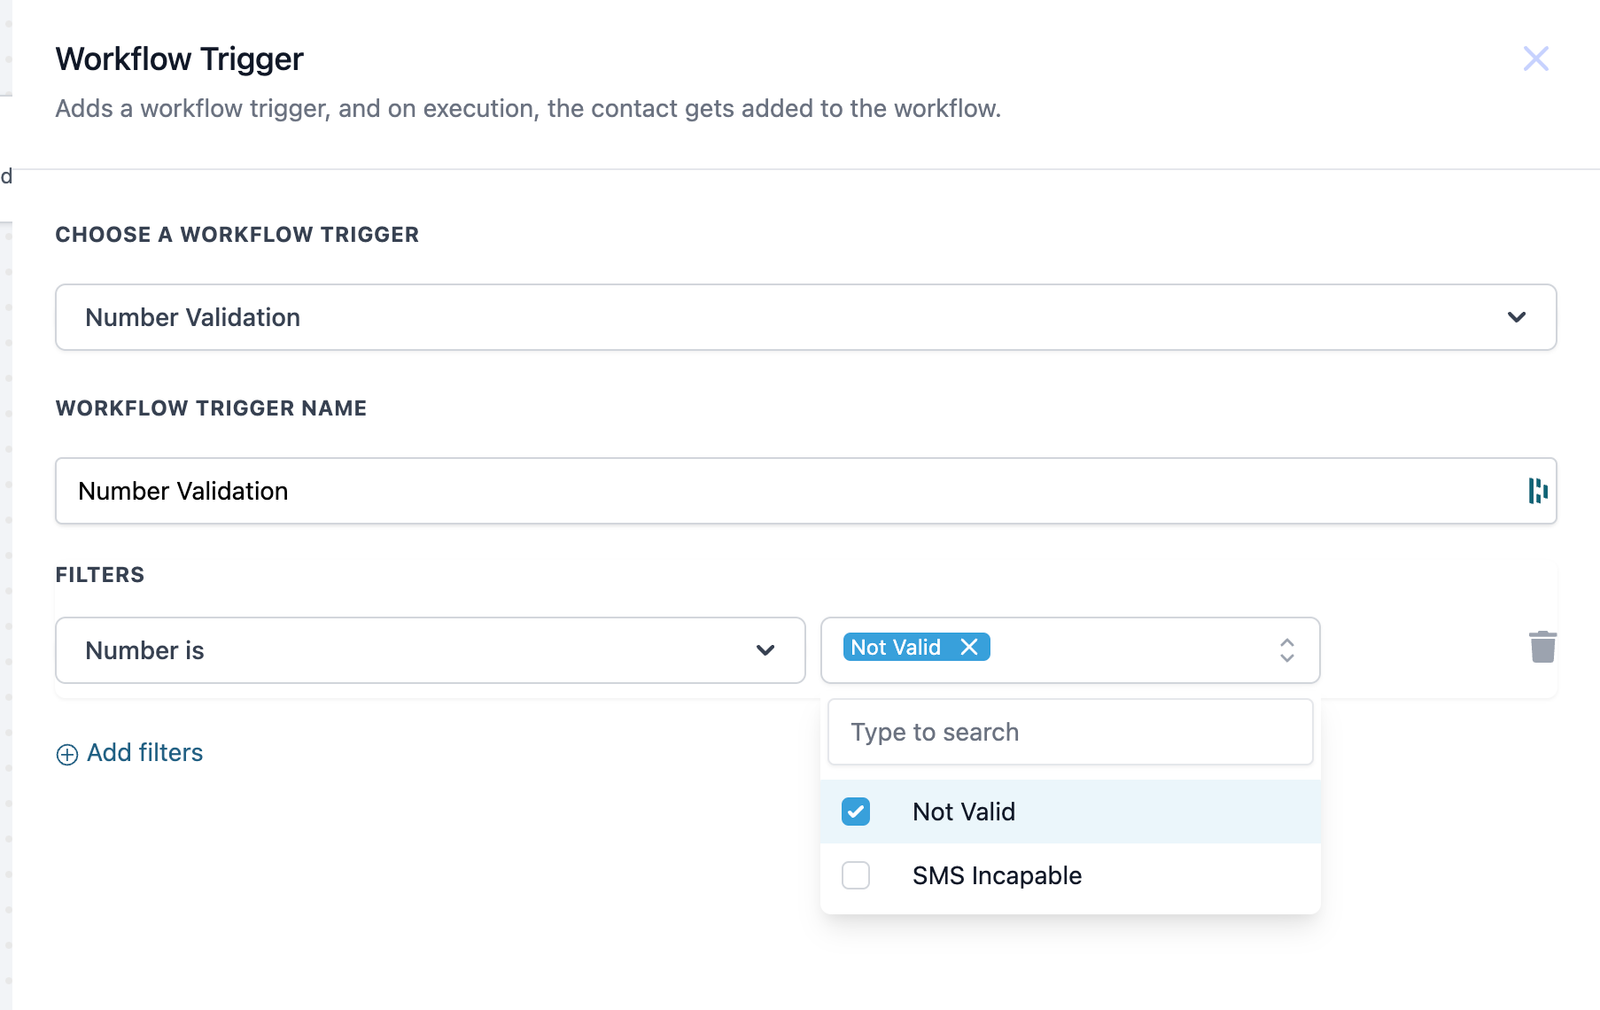Click the Type to search box
The width and height of the screenshot is (1600, 1010).
pos(1070,732)
